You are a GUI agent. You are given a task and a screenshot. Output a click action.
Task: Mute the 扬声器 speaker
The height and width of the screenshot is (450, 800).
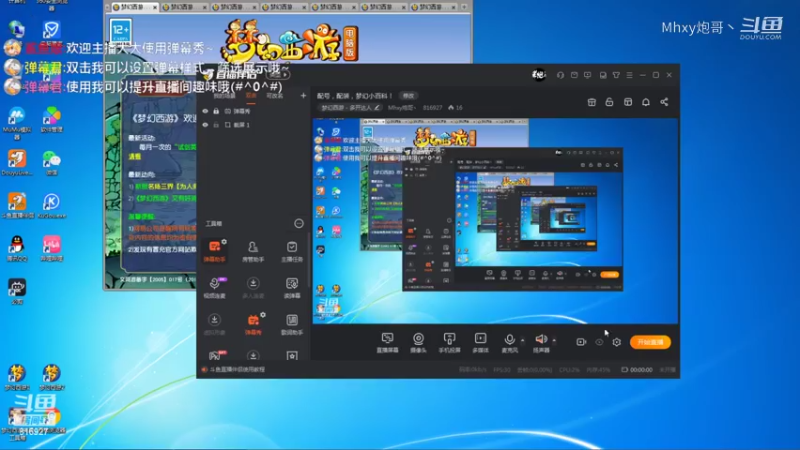click(541, 342)
